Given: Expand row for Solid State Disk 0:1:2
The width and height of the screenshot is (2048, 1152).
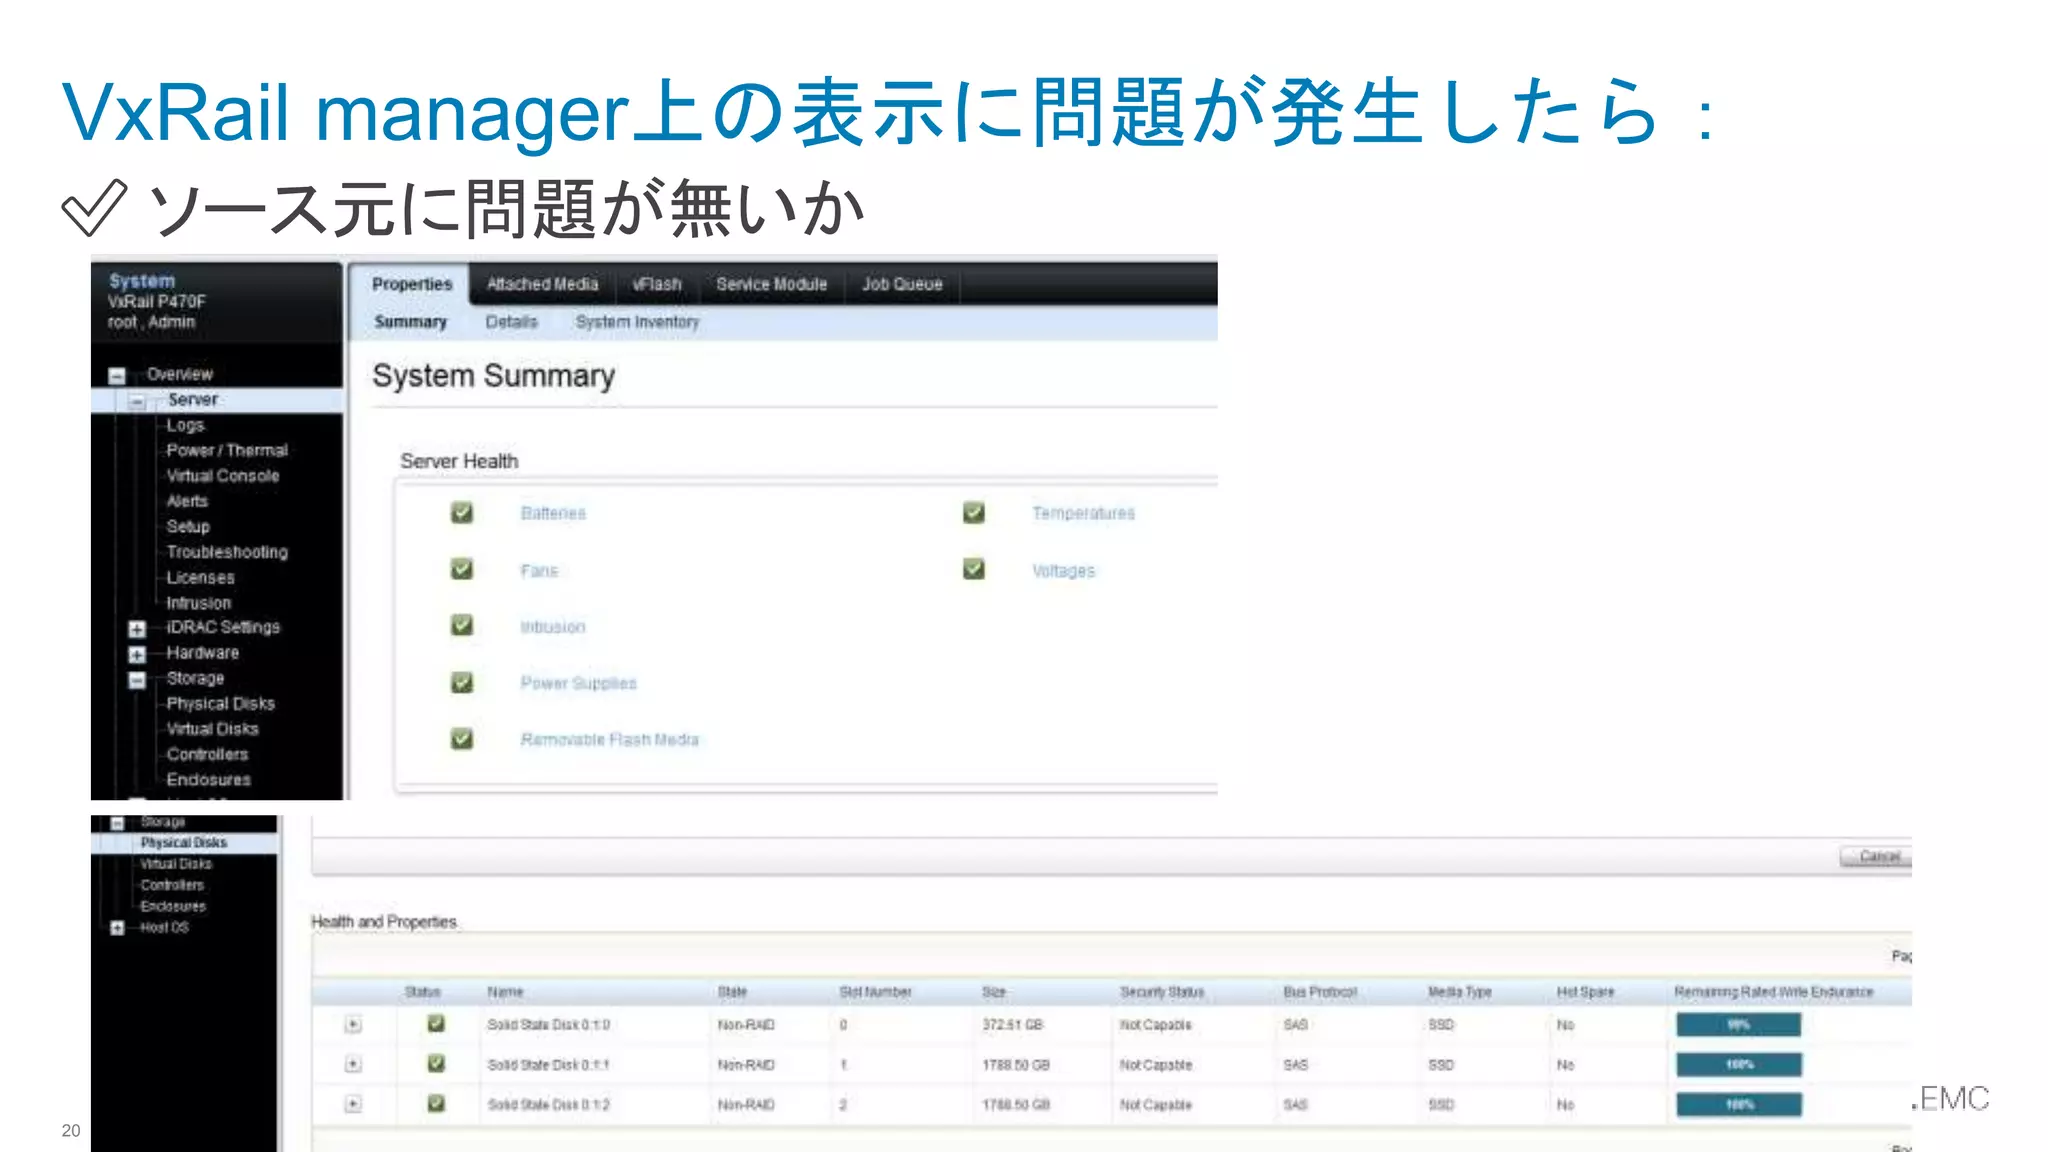Looking at the screenshot, I should [353, 1104].
